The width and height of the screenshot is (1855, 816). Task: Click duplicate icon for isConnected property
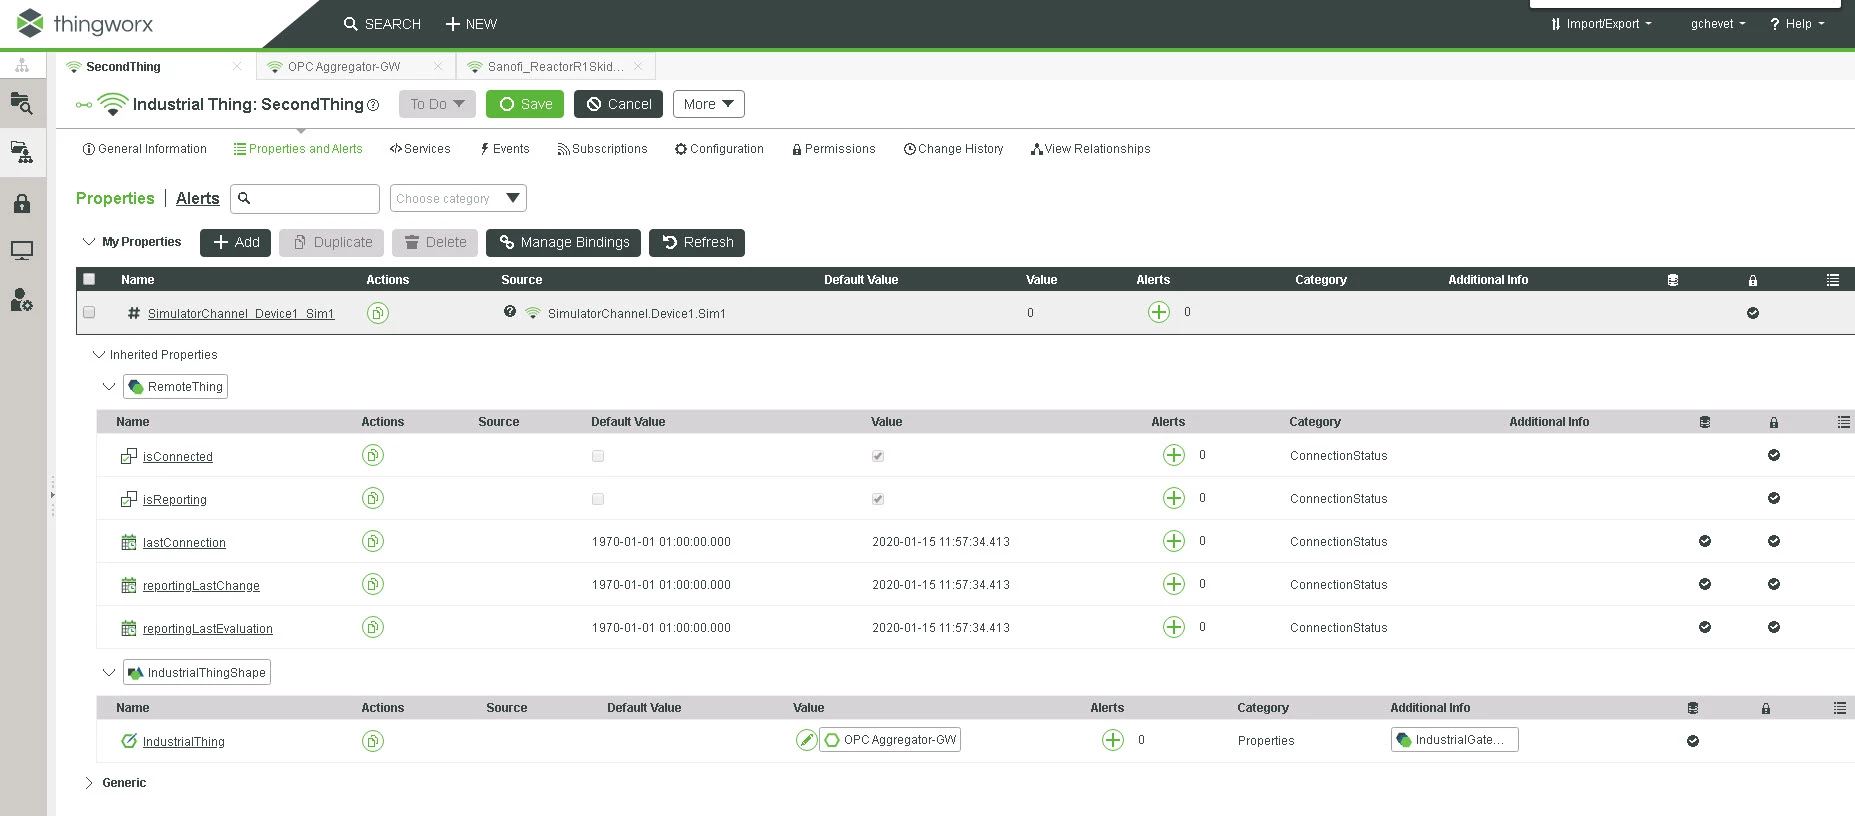pyautogui.click(x=373, y=456)
